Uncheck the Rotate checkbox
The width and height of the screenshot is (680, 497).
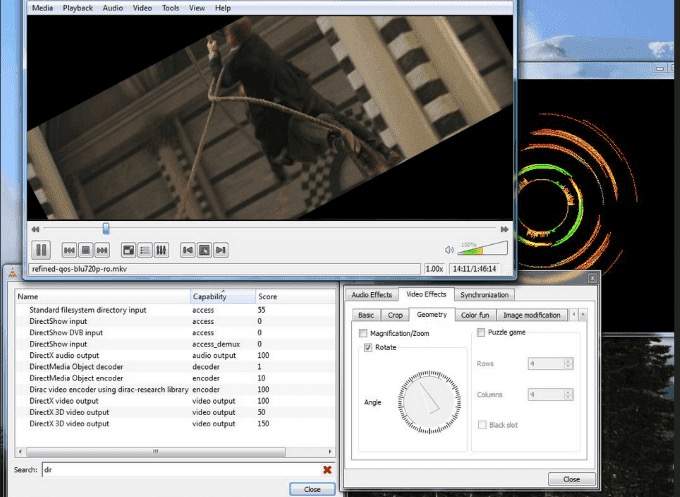pyautogui.click(x=369, y=348)
